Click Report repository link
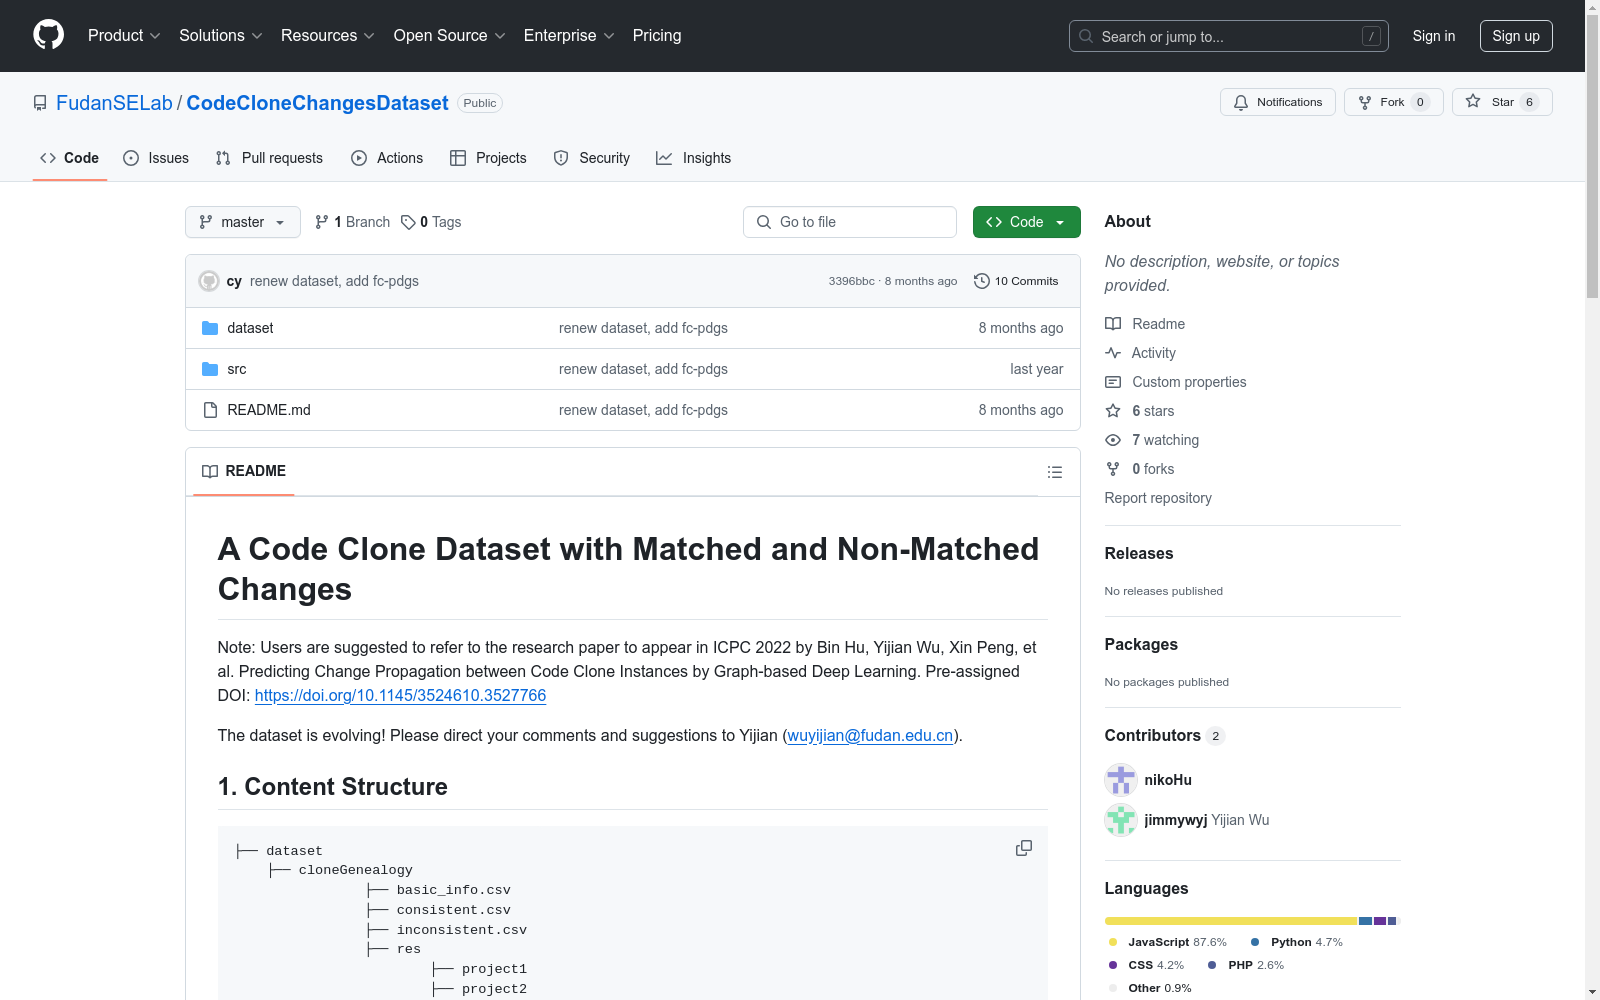 coord(1158,498)
